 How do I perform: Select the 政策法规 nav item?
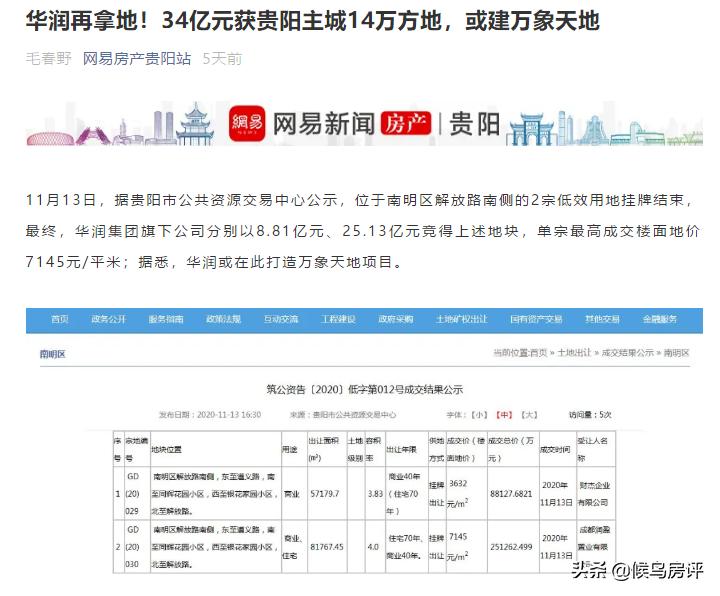pos(223,319)
